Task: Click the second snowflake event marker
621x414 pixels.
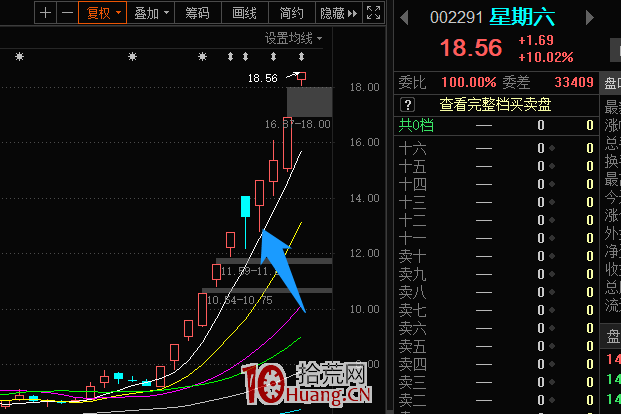Action: click(132, 57)
